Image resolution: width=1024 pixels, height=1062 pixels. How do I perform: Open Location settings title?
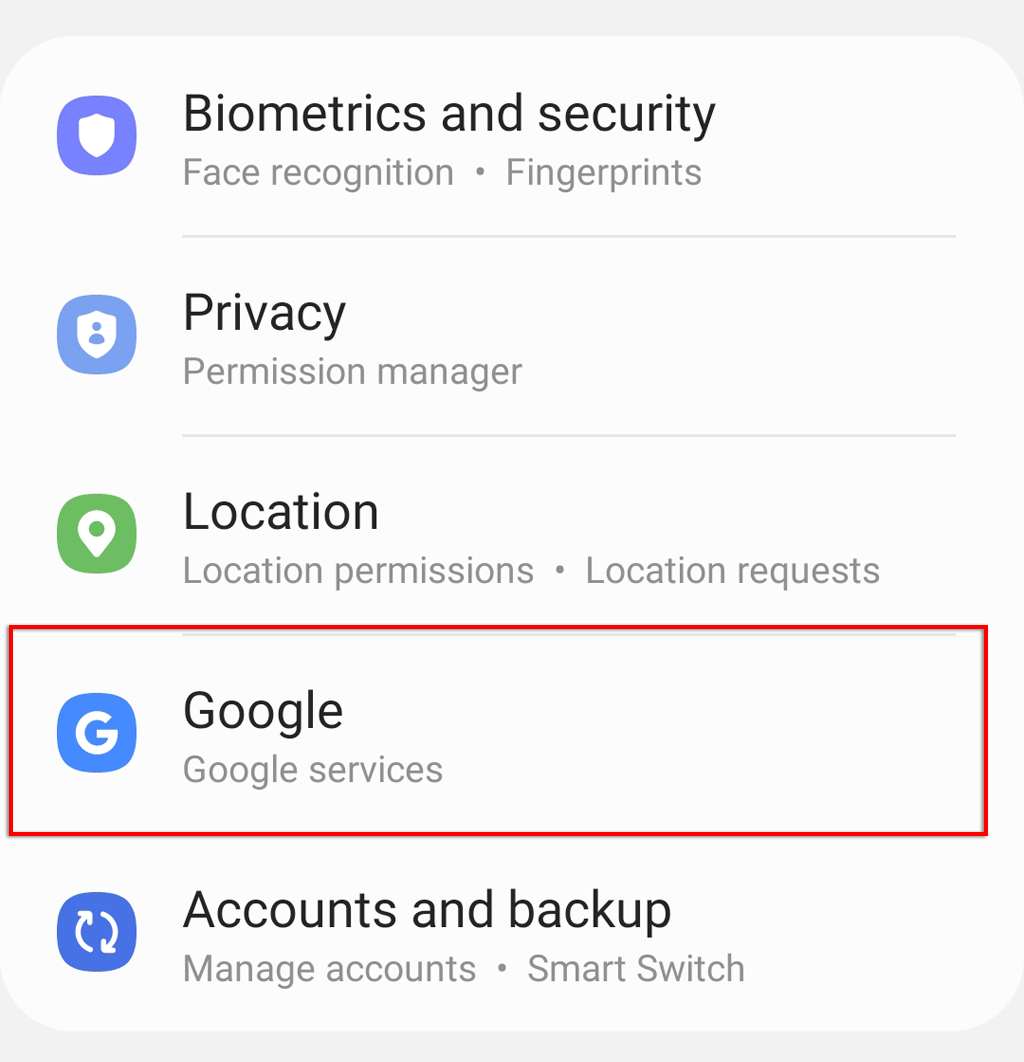(281, 512)
